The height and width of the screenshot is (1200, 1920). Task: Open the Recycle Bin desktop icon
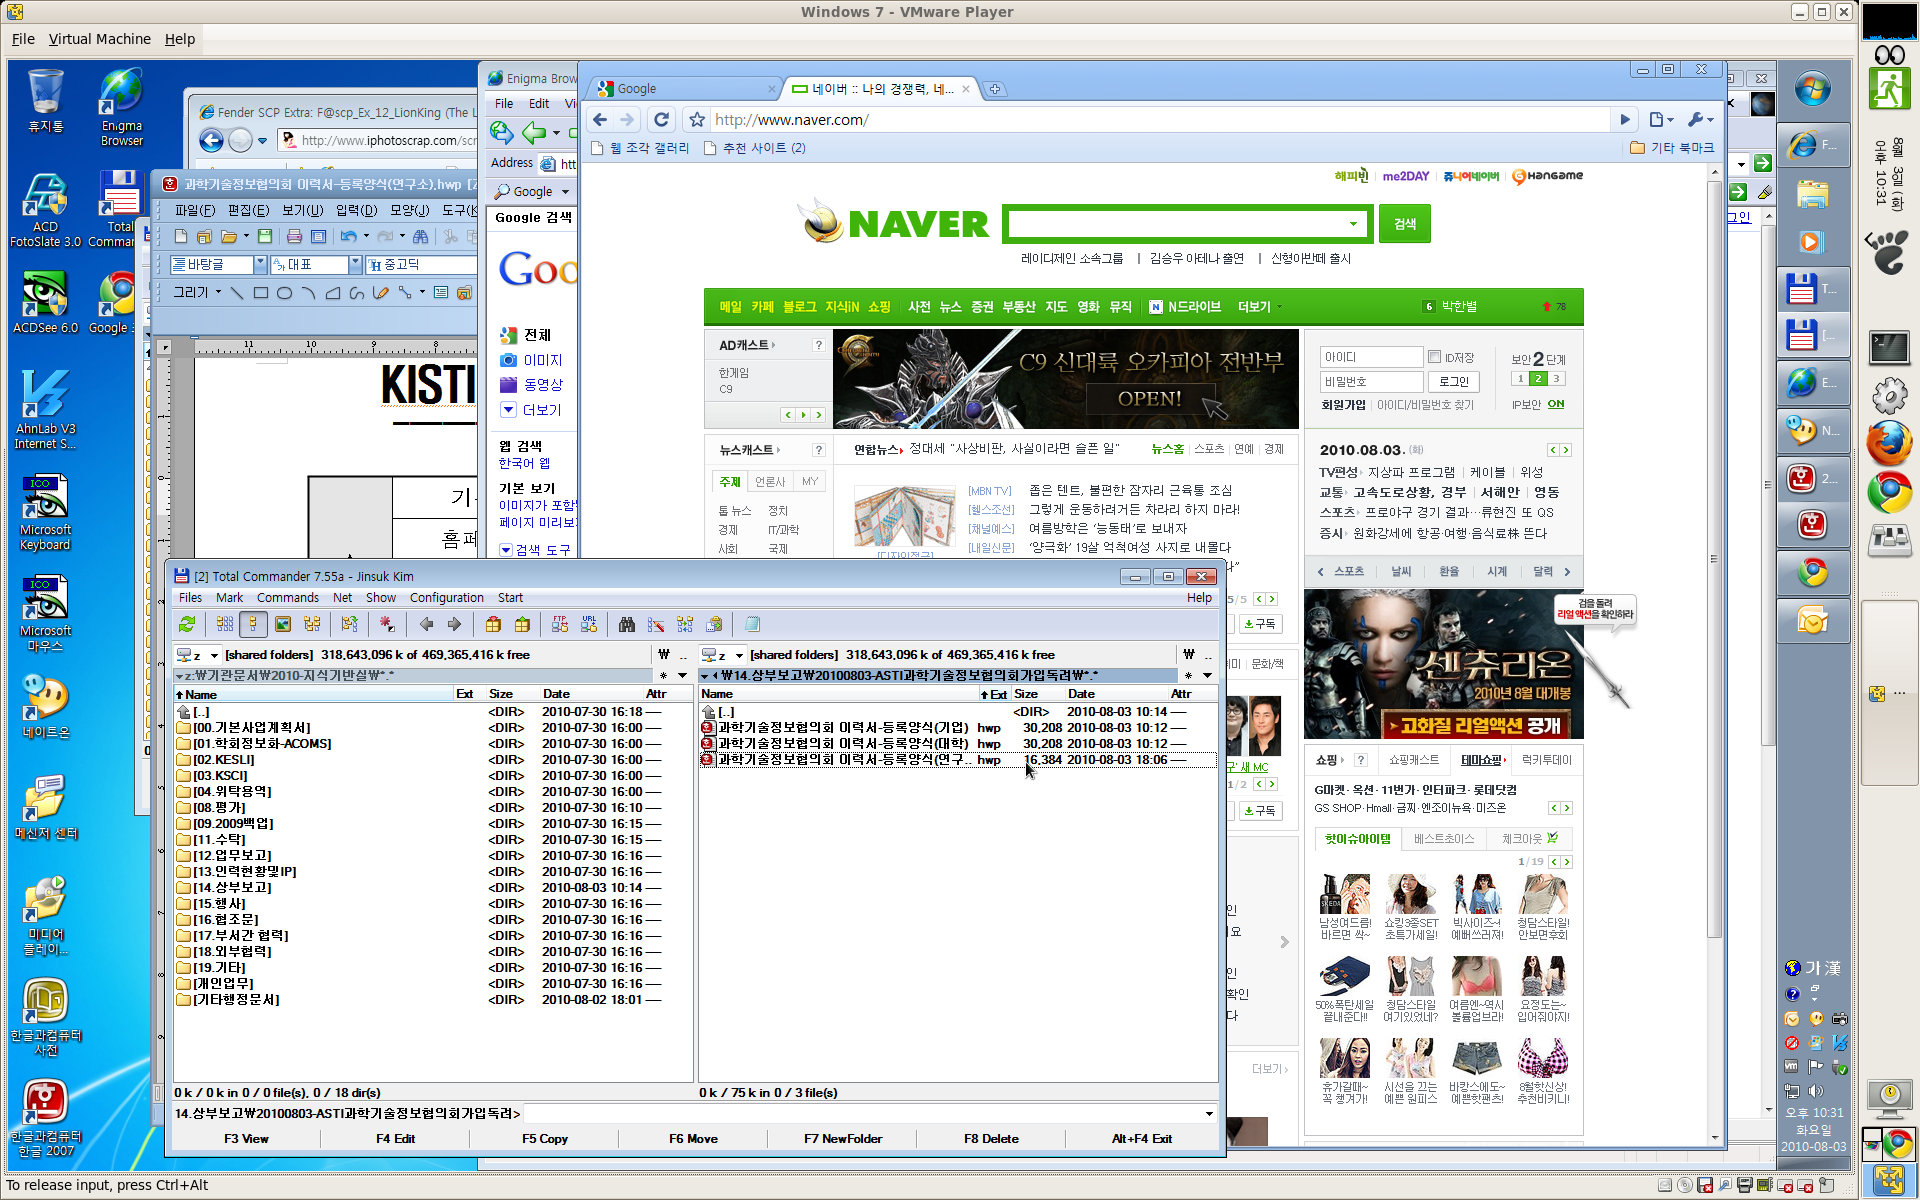point(45,101)
